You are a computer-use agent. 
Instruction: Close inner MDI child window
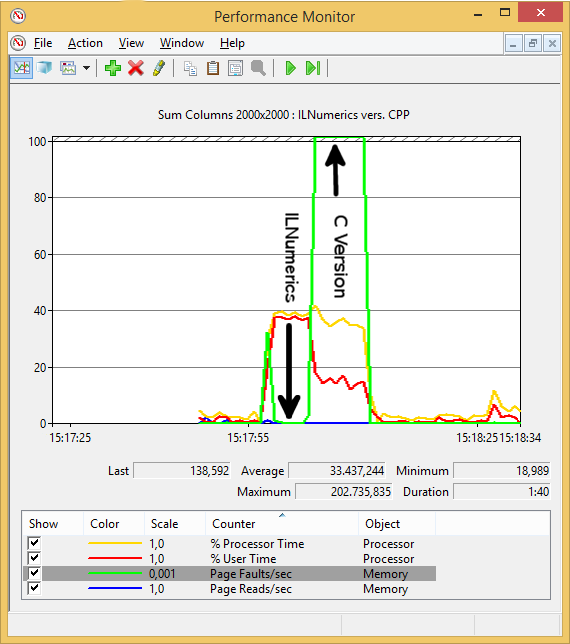pyautogui.click(x=552, y=43)
